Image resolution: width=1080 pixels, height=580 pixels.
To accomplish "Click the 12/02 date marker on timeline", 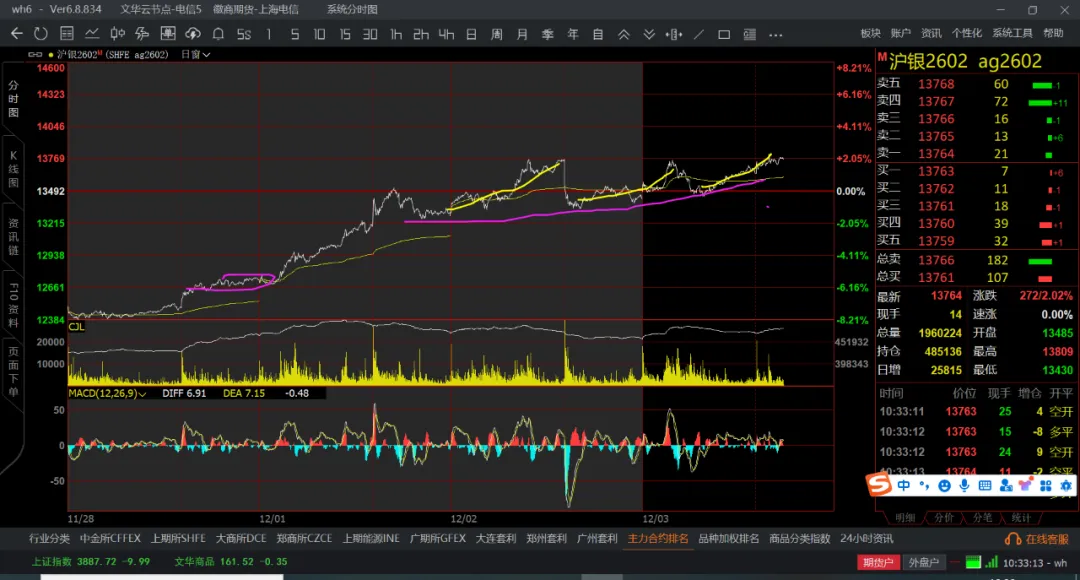I will 463,520.
